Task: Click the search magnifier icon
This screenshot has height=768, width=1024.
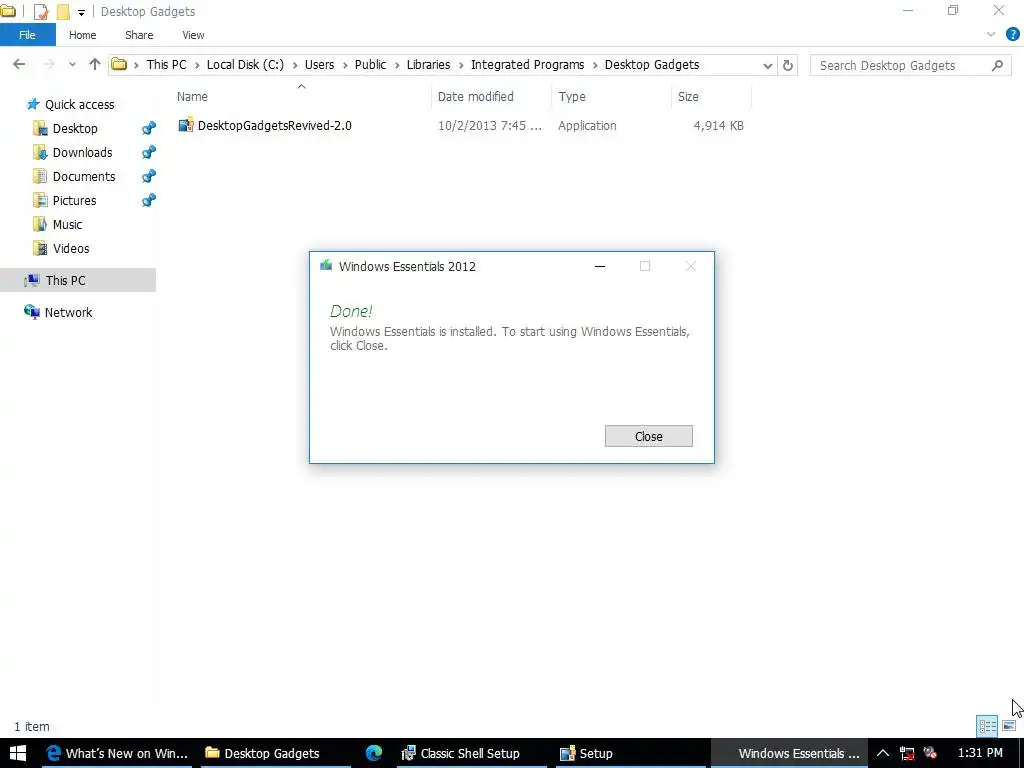Action: (997, 65)
